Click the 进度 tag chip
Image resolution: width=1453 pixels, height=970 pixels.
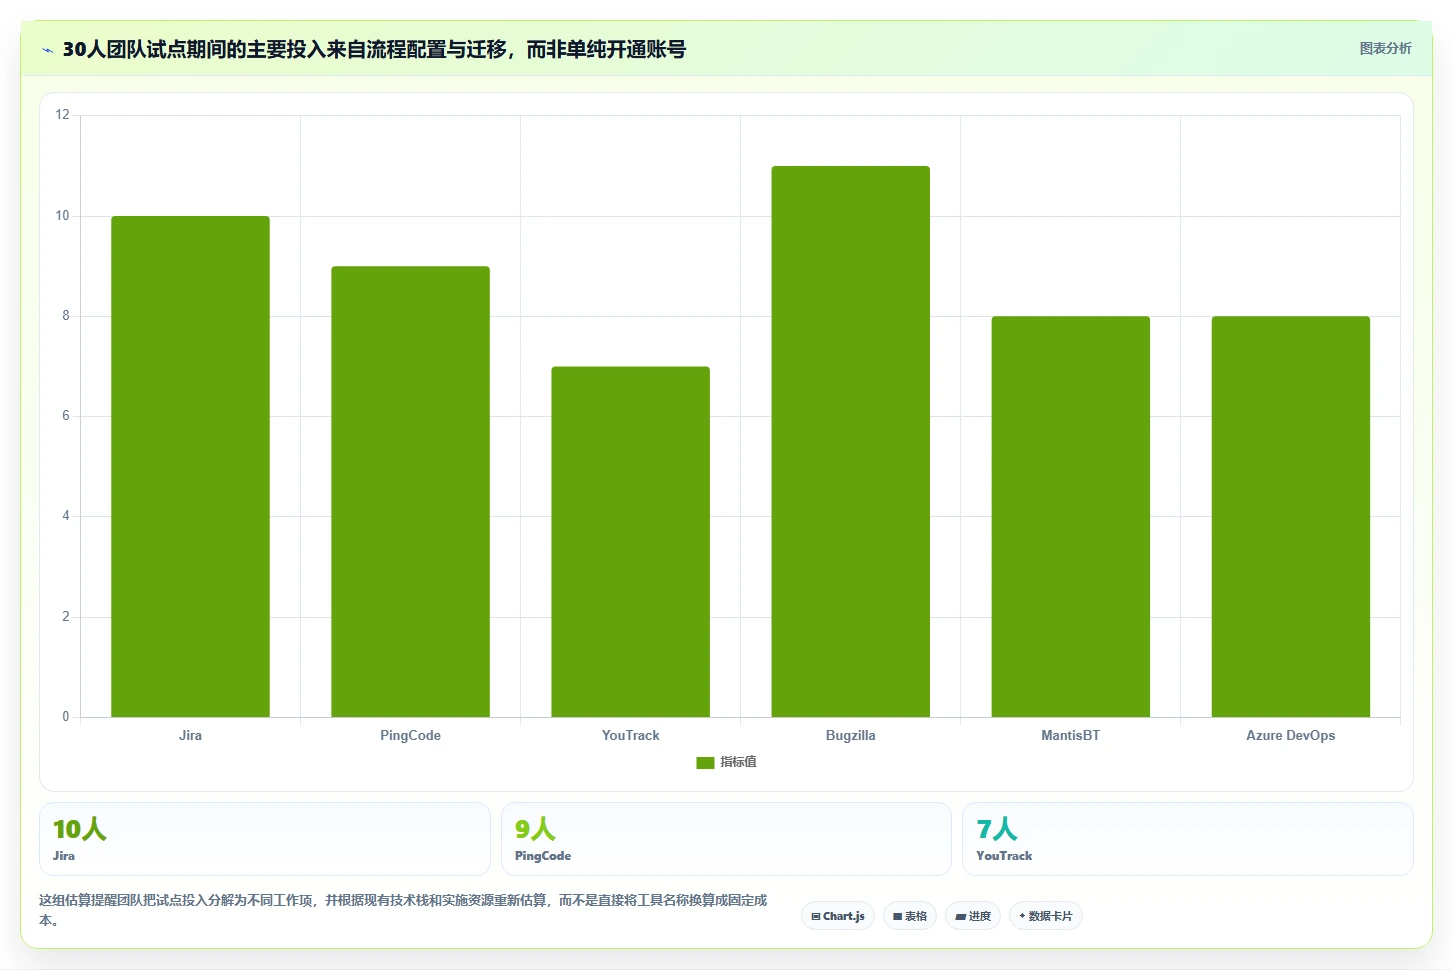(973, 916)
